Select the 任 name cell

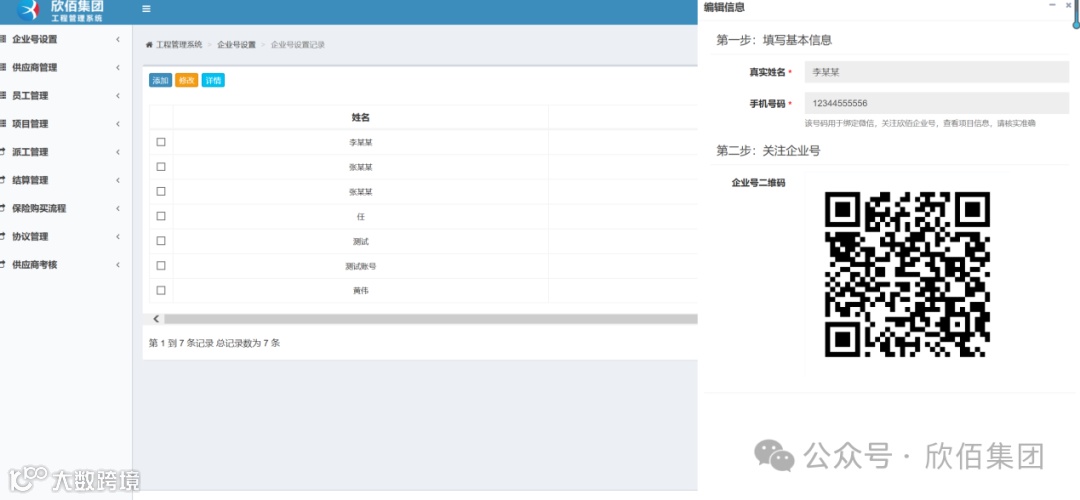360,216
